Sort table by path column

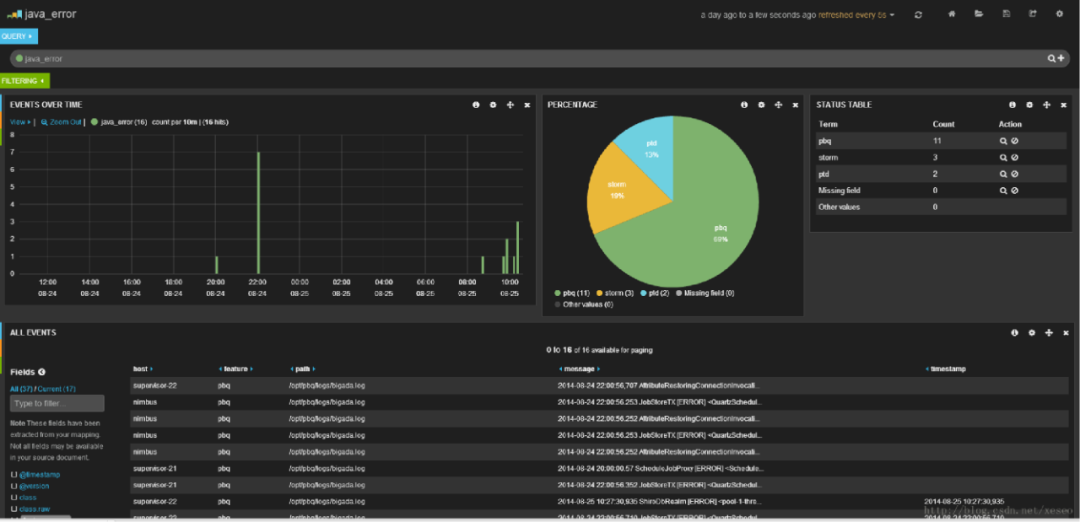click(302, 369)
